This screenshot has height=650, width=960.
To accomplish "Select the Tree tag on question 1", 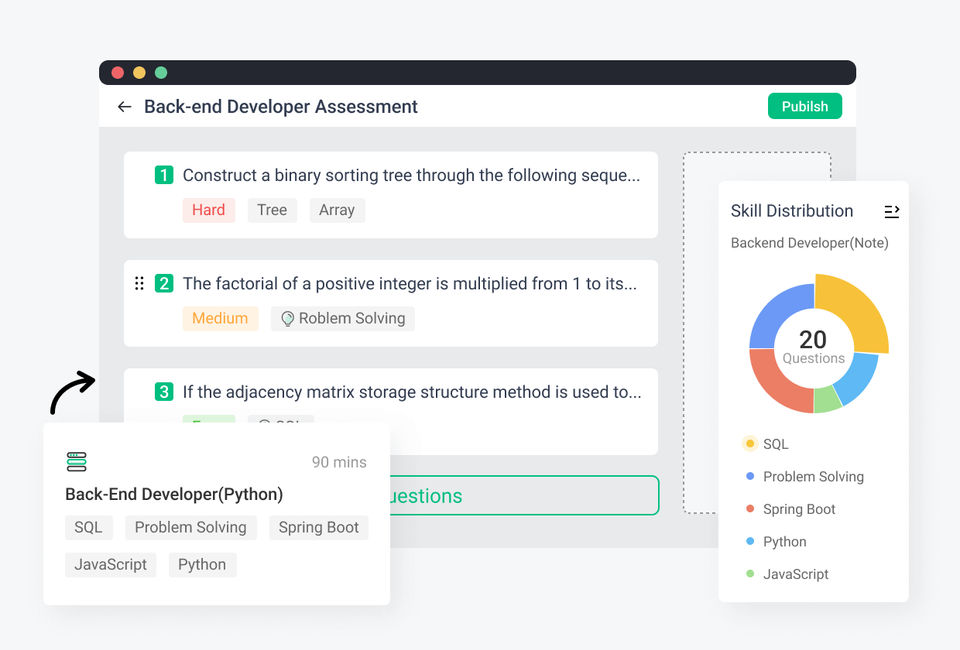I will point(272,210).
